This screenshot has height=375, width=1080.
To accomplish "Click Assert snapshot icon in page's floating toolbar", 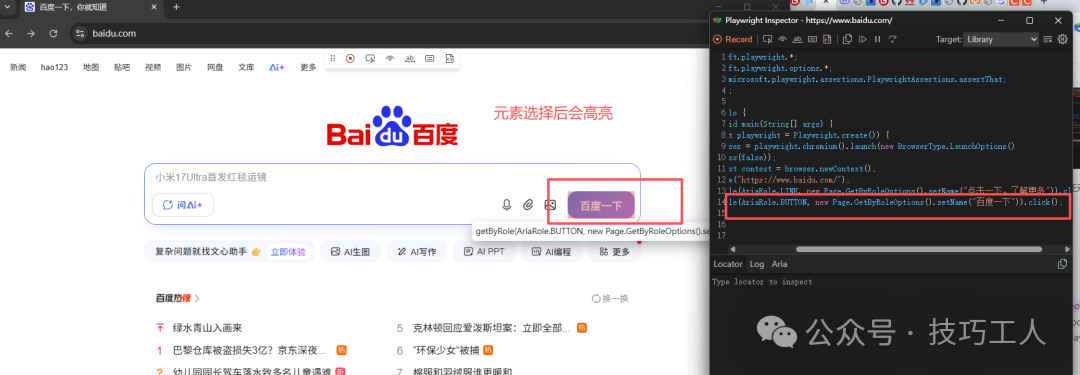I will 449,59.
